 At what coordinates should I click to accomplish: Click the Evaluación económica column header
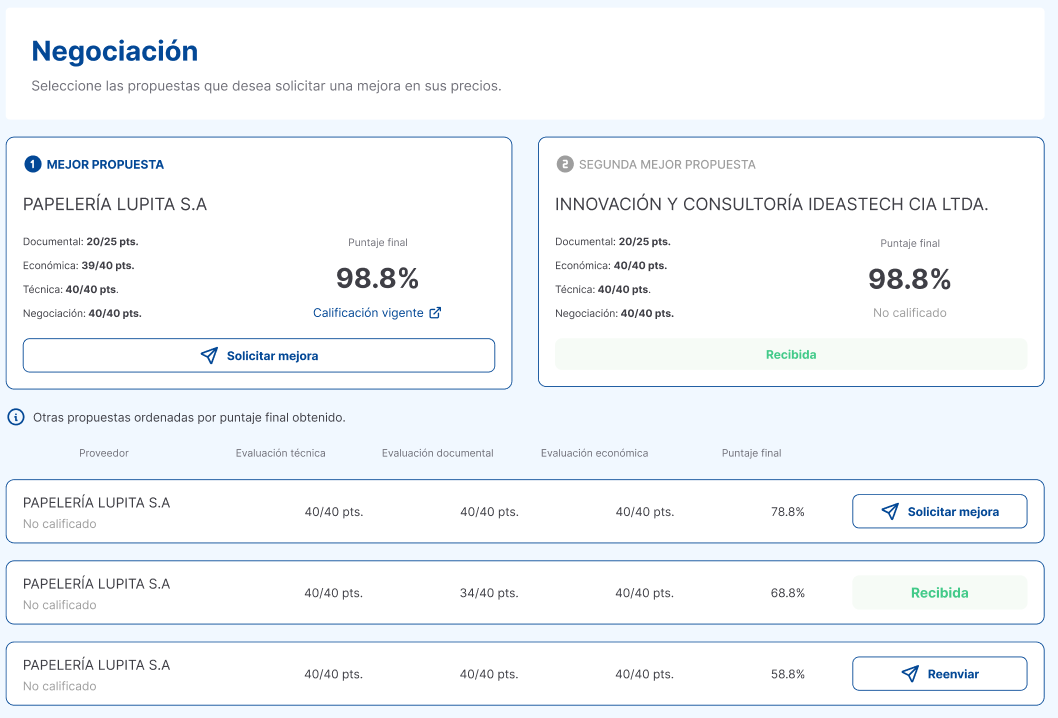pyautogui.click(x=594, y=453)
